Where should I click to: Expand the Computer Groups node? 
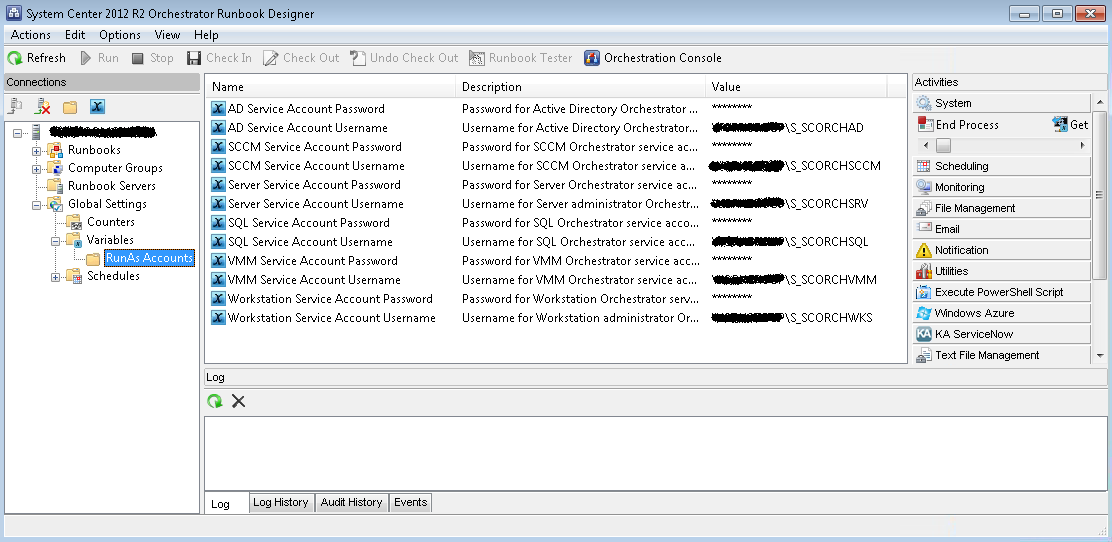tap(36, 169)
